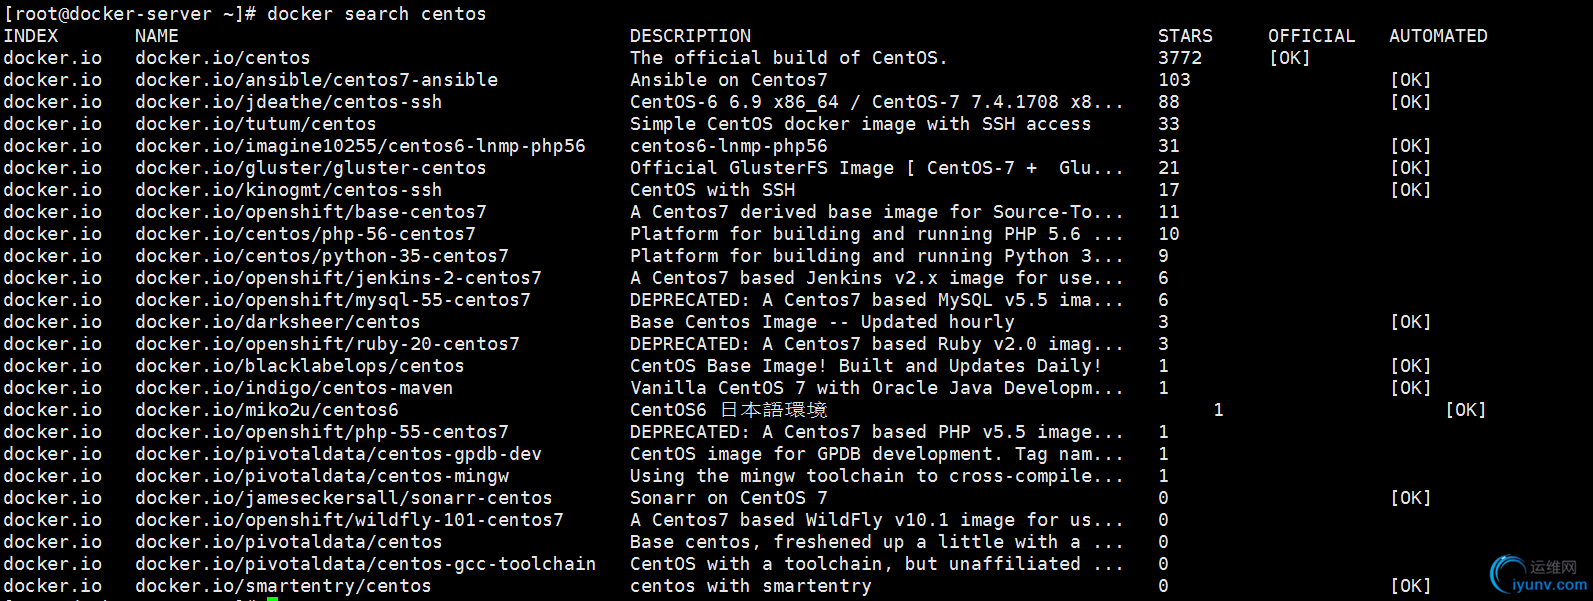The width and height of the screenshot is (1593, 601).
Task: Select the DESCRIPTION column header
Action: [x=690, y=36]
